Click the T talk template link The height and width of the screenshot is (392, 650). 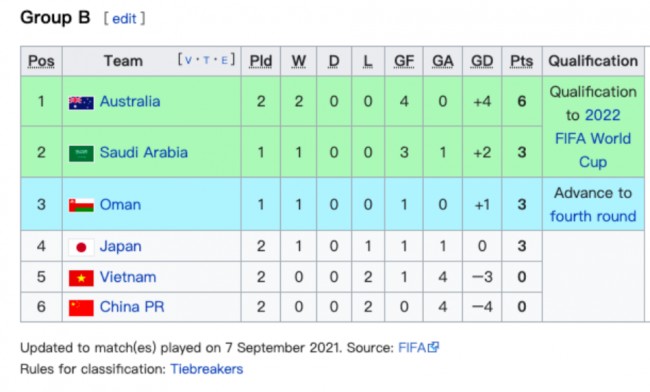pos(206,60)
